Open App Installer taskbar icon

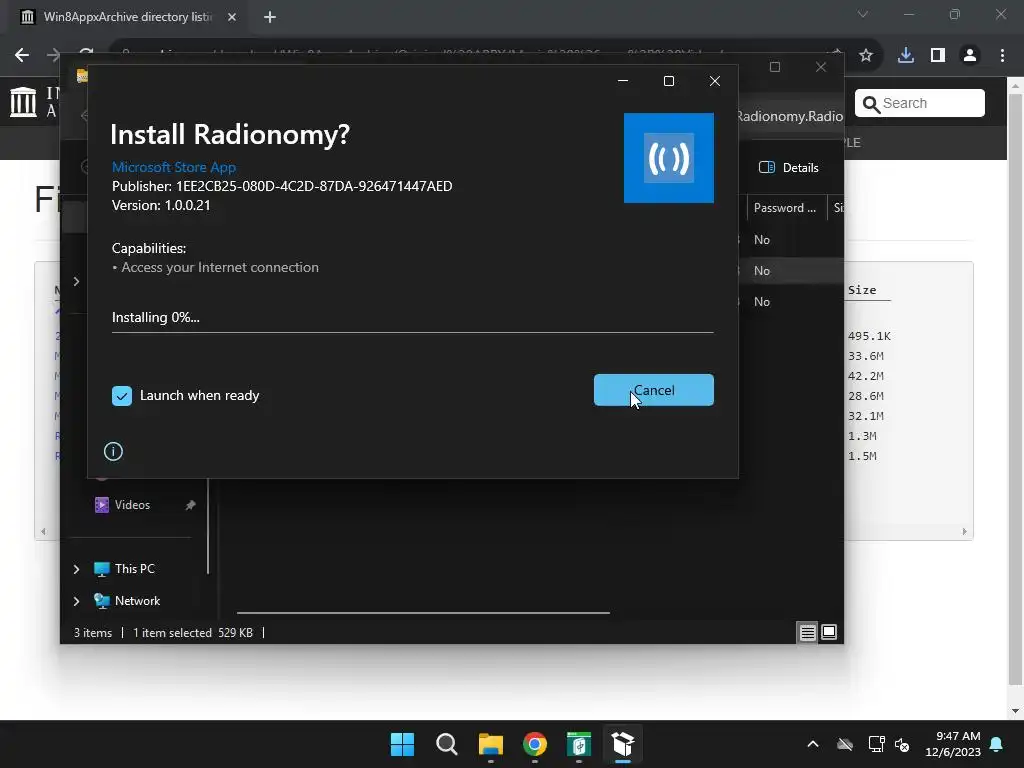[x=623, y=744]
